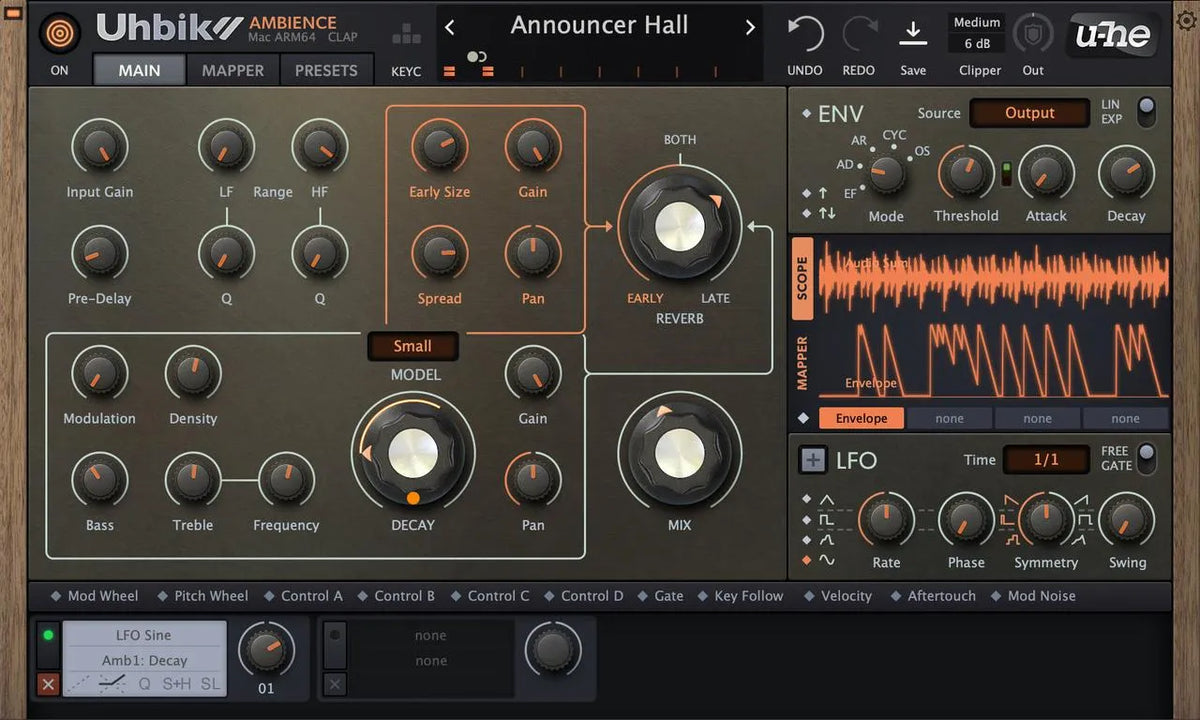Click the plus icon beside LFO
Image resolution: width=1200 pixels, height=720 pixels.
(x=813, y=460)
